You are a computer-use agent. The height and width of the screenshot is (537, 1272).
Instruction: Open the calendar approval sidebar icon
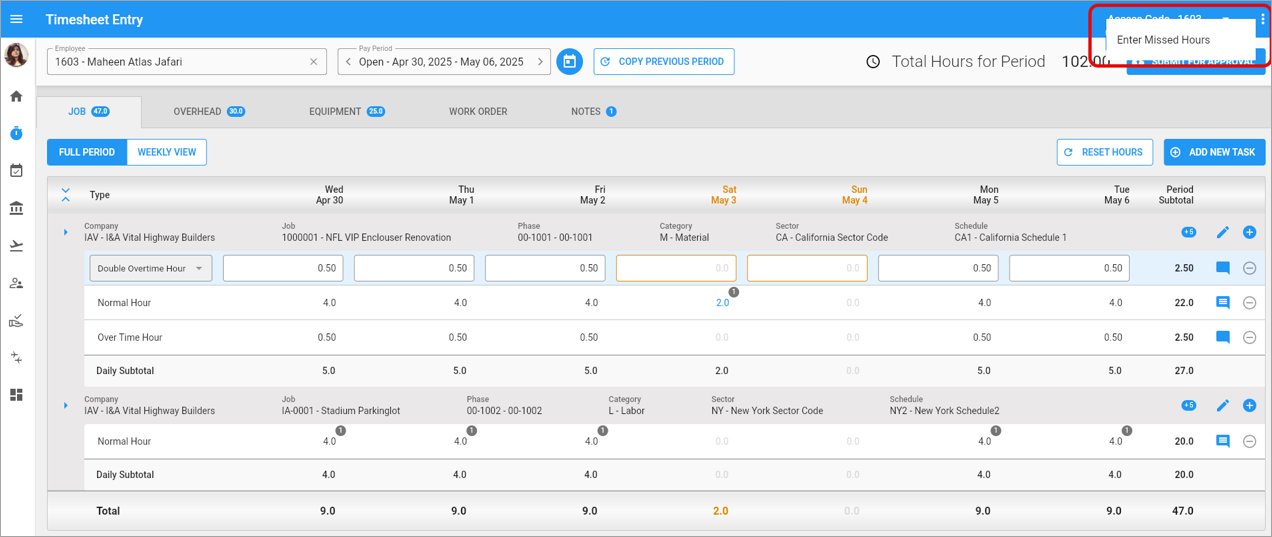pos(16,171)
